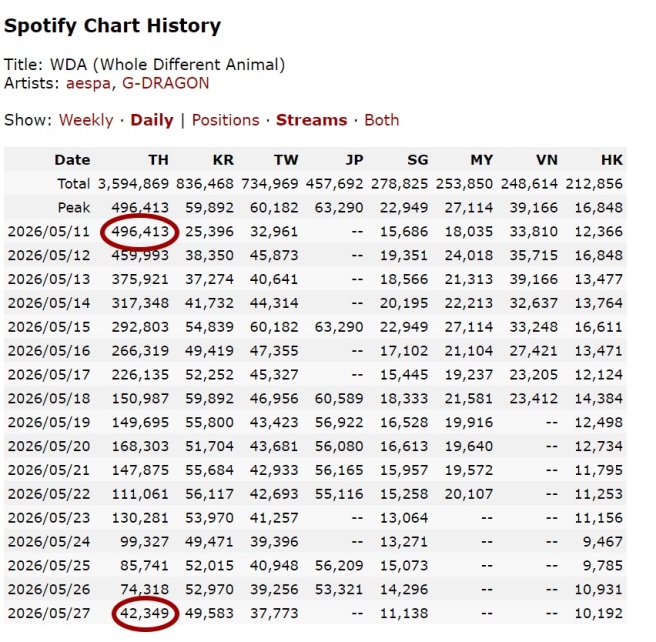This screenshot has width=656, height=642.
Task: Click the date 2026/05/24
Action: 49,541
